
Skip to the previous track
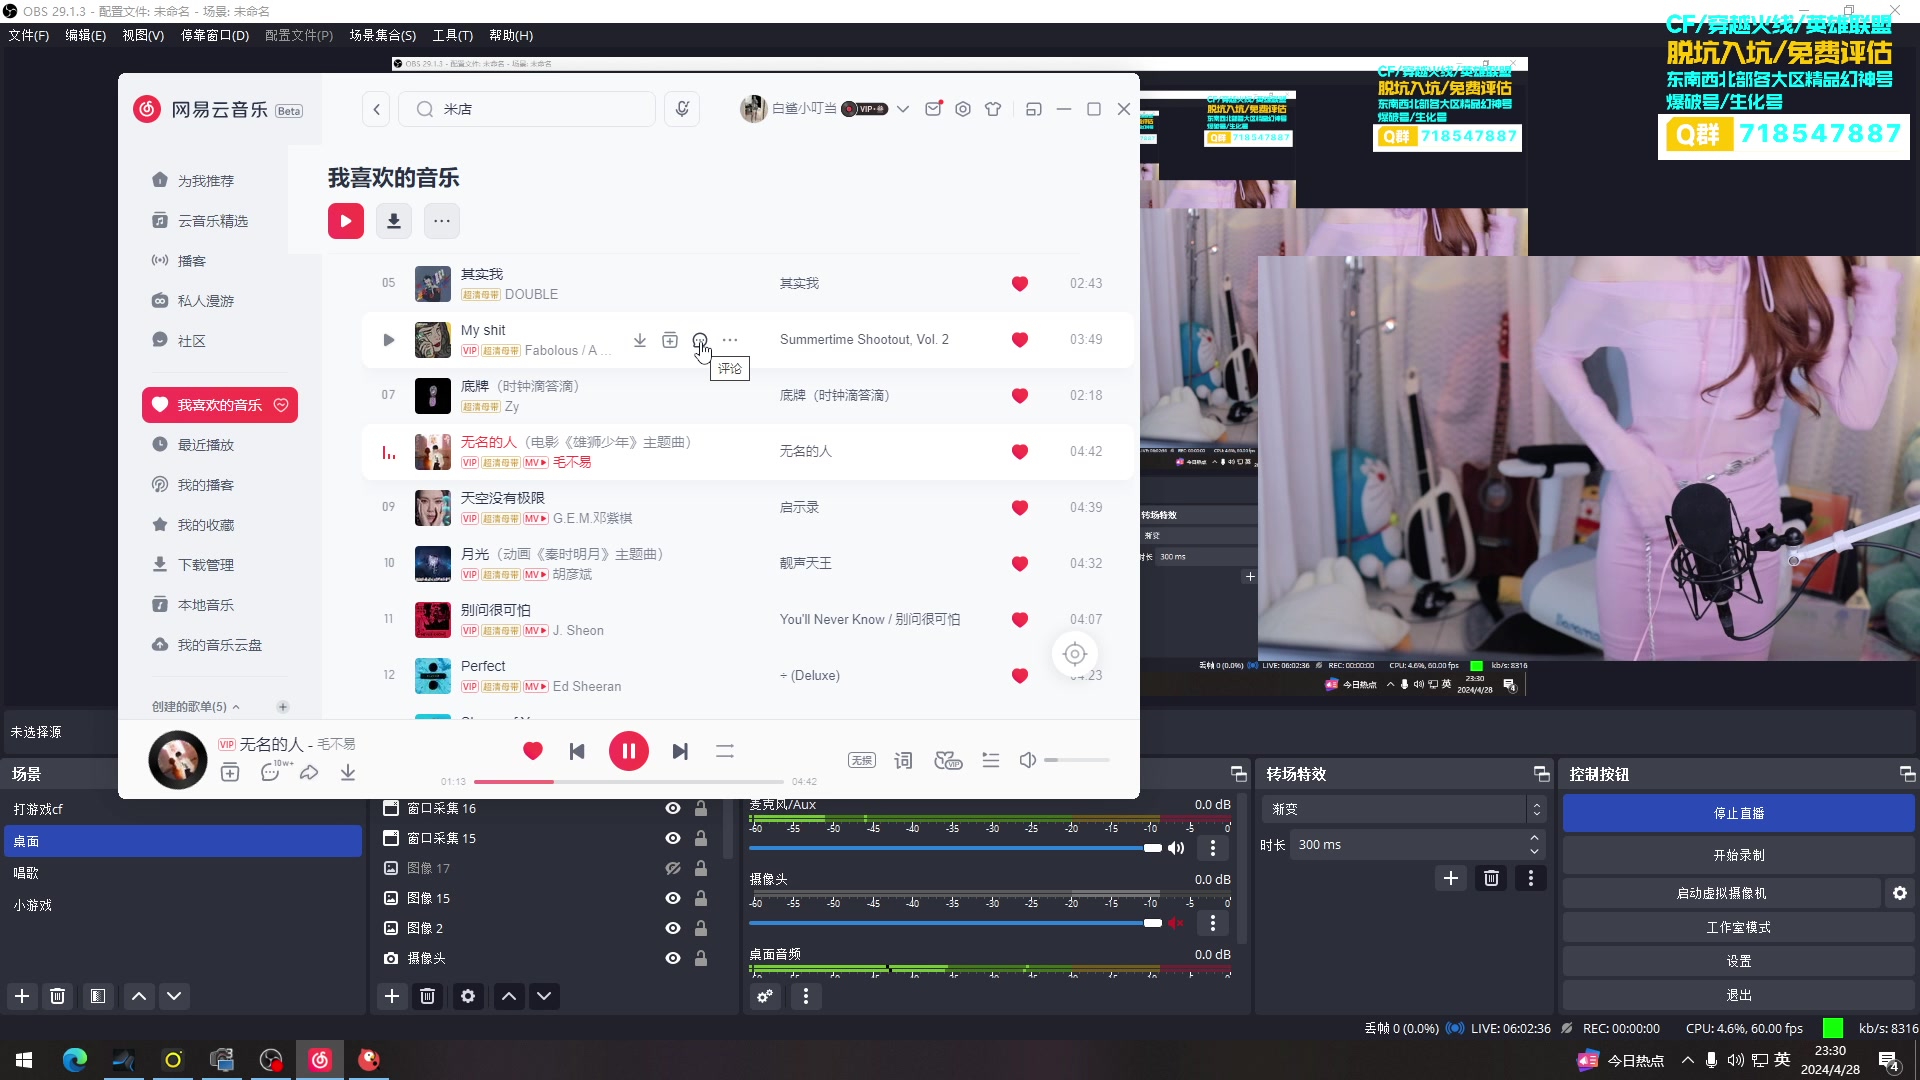[577, 751]
